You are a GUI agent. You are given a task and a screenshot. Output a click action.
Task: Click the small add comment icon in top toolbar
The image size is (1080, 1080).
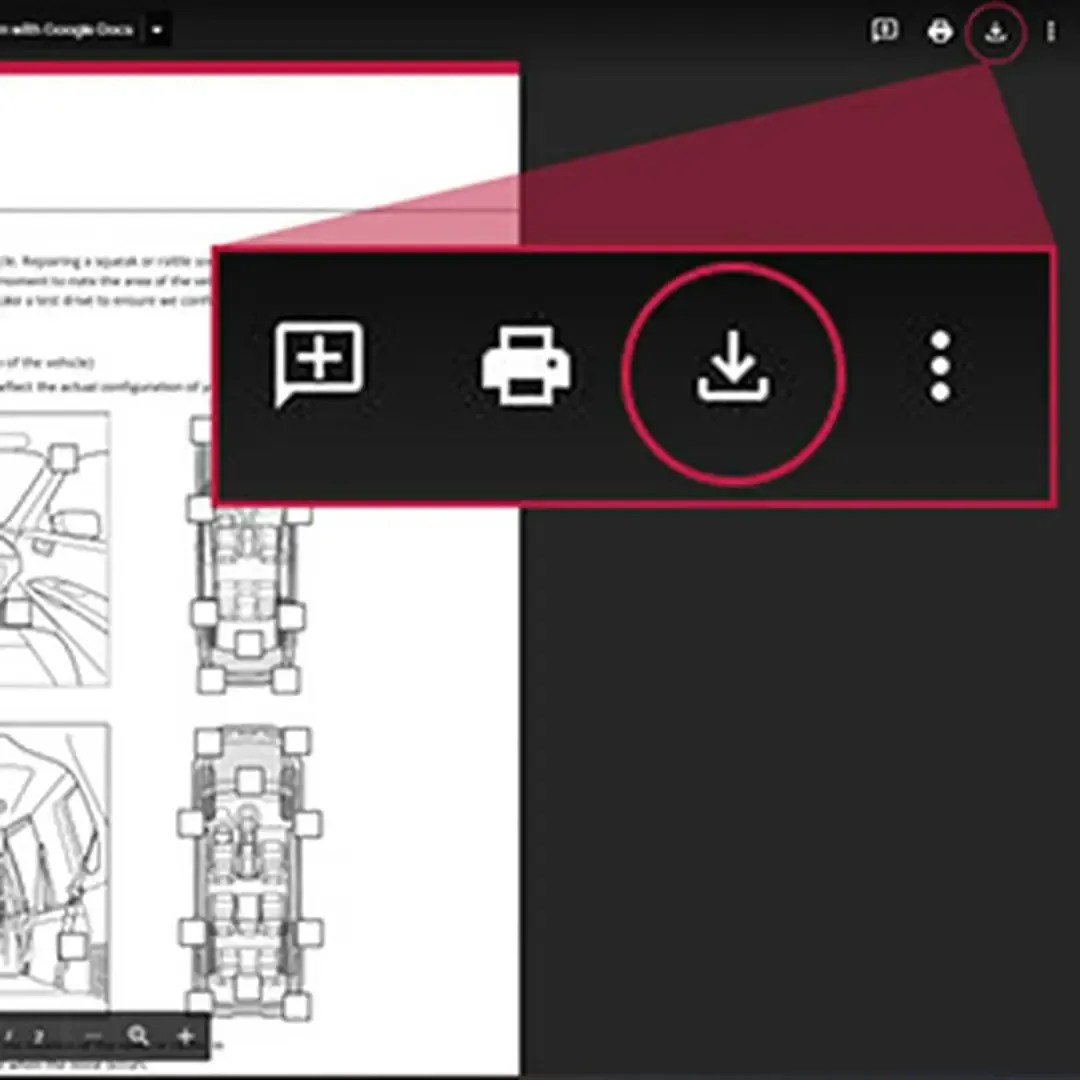[884, 31]
